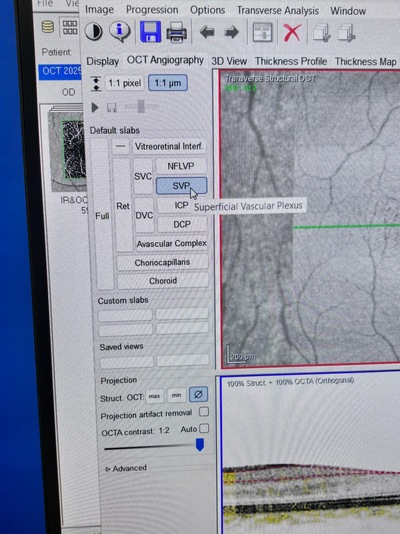Set Struct. OCT projection to max
Image resolution: width=400 pixels, height=534 pixels.
tap(154, 396)
